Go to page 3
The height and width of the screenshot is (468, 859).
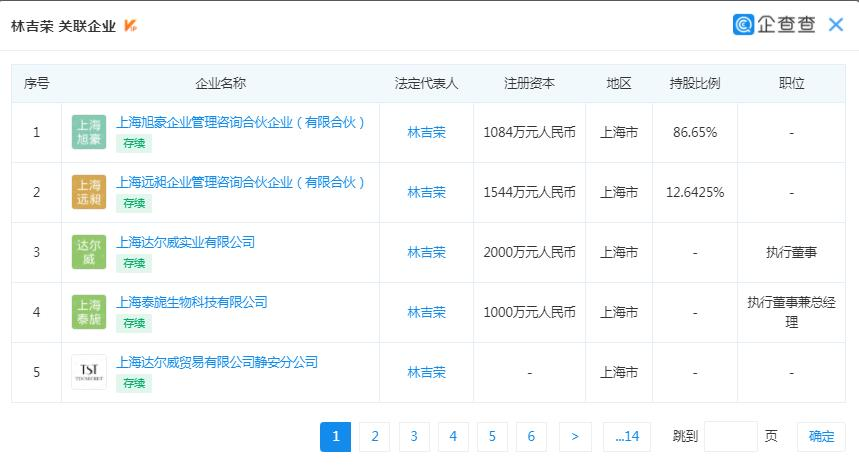(x=414, y=437)
